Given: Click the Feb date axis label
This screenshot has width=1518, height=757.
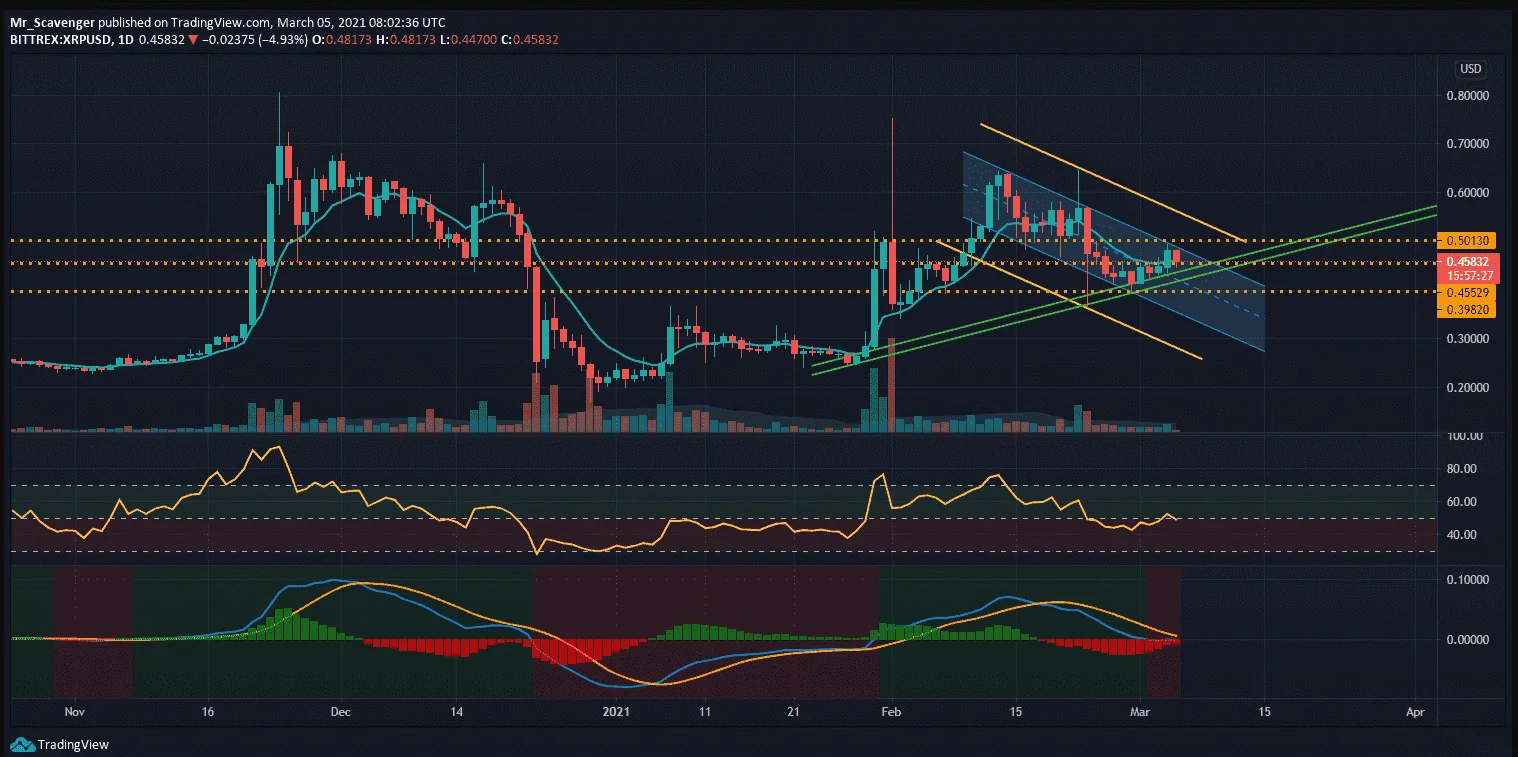Looking at the screenshot, I should (x=891, y=713).
